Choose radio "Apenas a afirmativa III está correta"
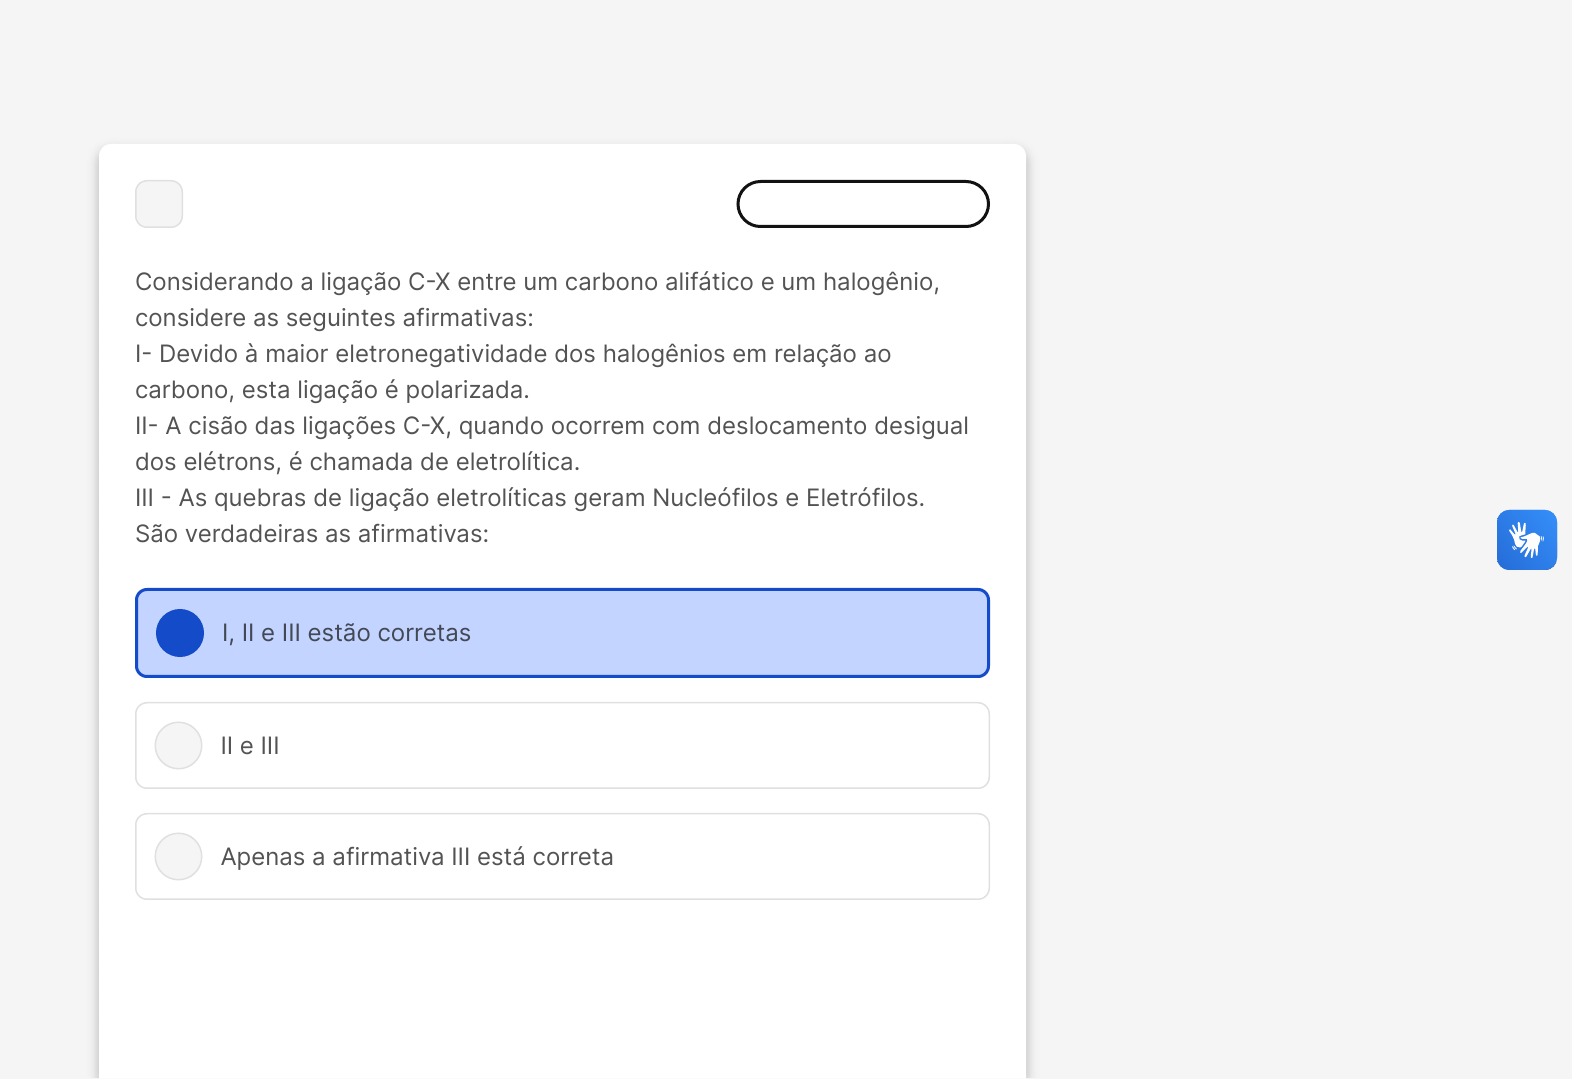This screenshot has height=1079, width=1572. (179, 857)
